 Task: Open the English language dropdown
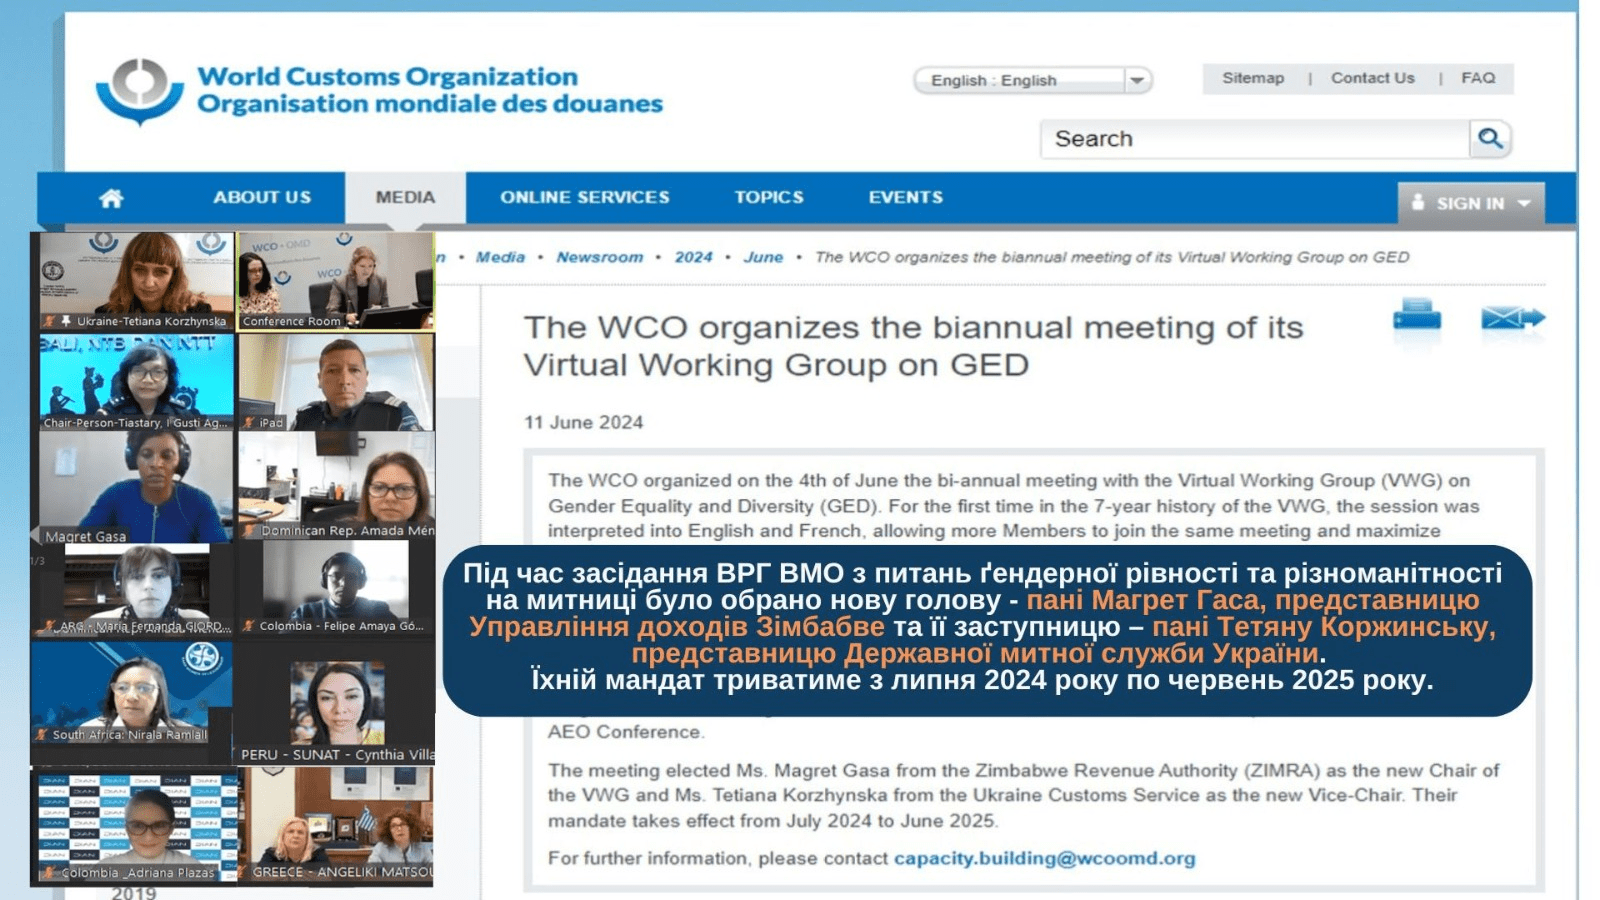click(1033, 80)
